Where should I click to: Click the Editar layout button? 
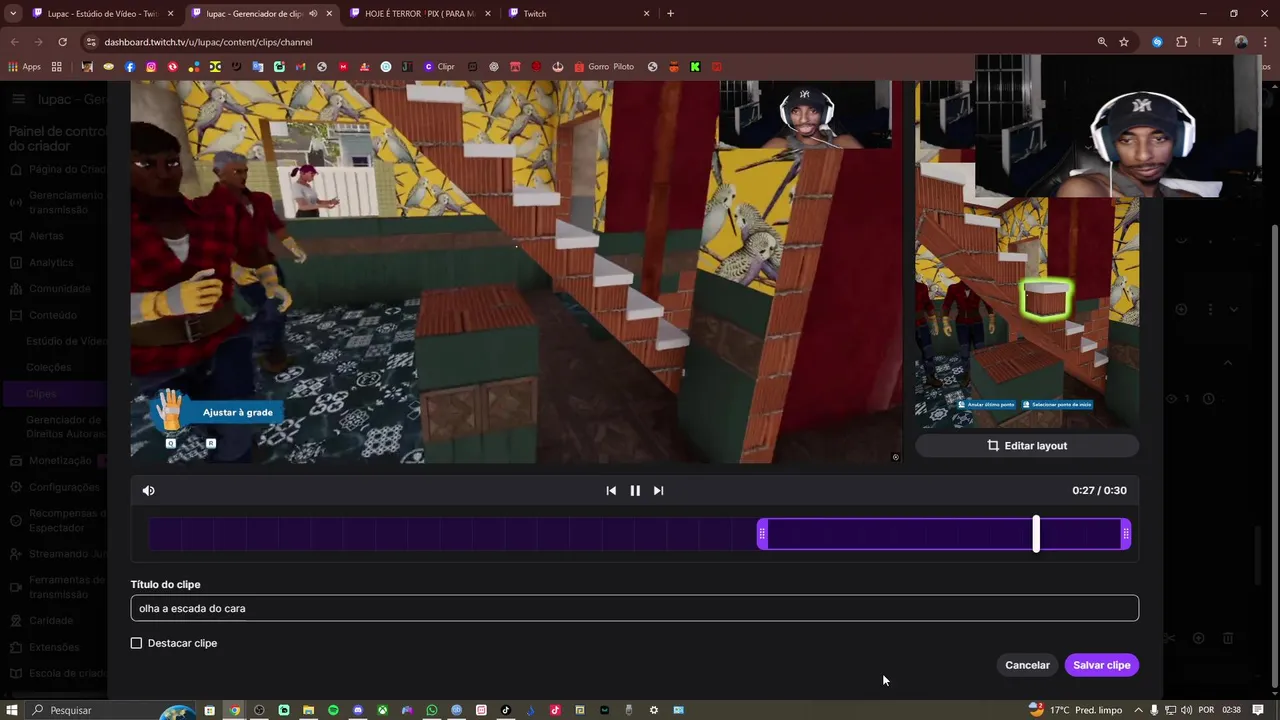(x=1027, y=445)
